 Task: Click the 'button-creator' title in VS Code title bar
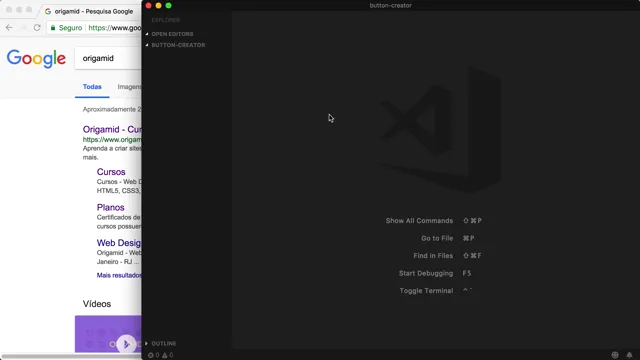(391, 5)
